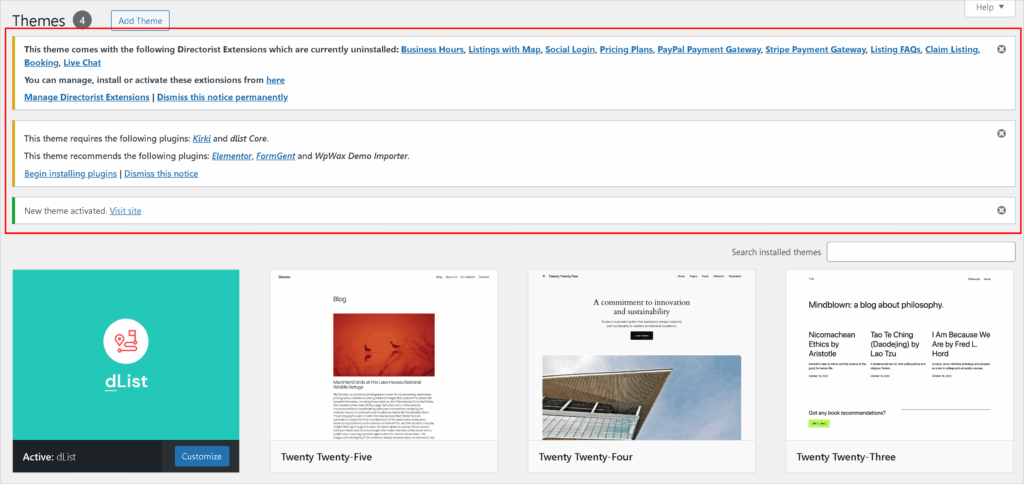The height and width of the screenshot is (484, 1024).
Task: Open the Live Chat extension link
Action: point(82,63)
